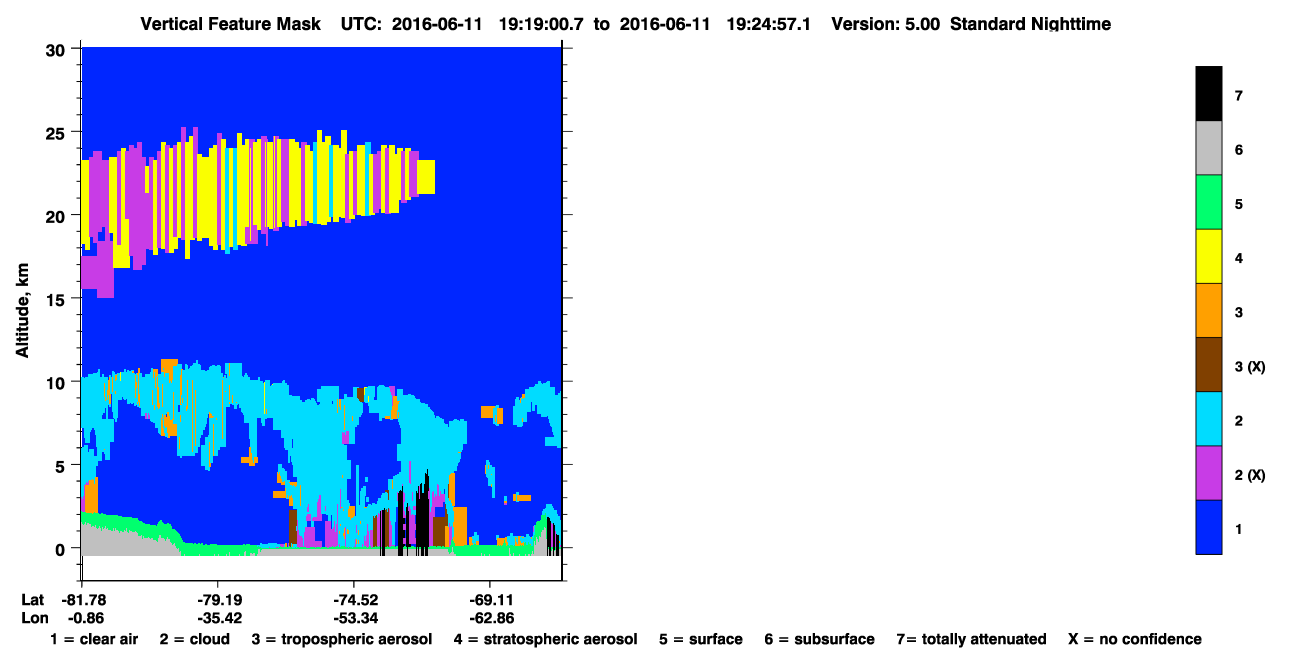
Task: Click the 'Lat' row label
Action: point(33,600)
